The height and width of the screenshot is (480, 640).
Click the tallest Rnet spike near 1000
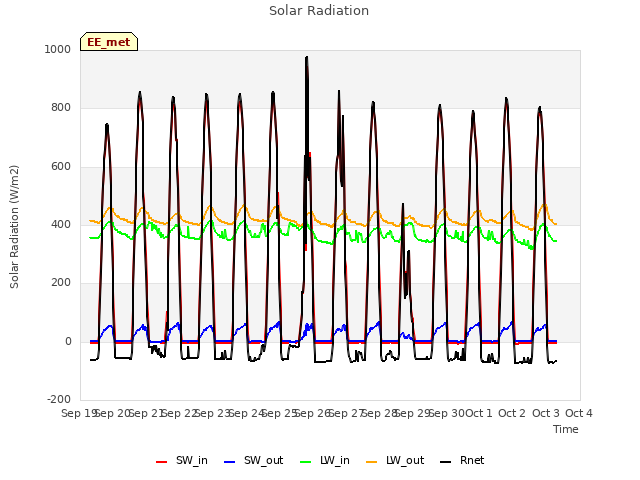pos(307,58)
